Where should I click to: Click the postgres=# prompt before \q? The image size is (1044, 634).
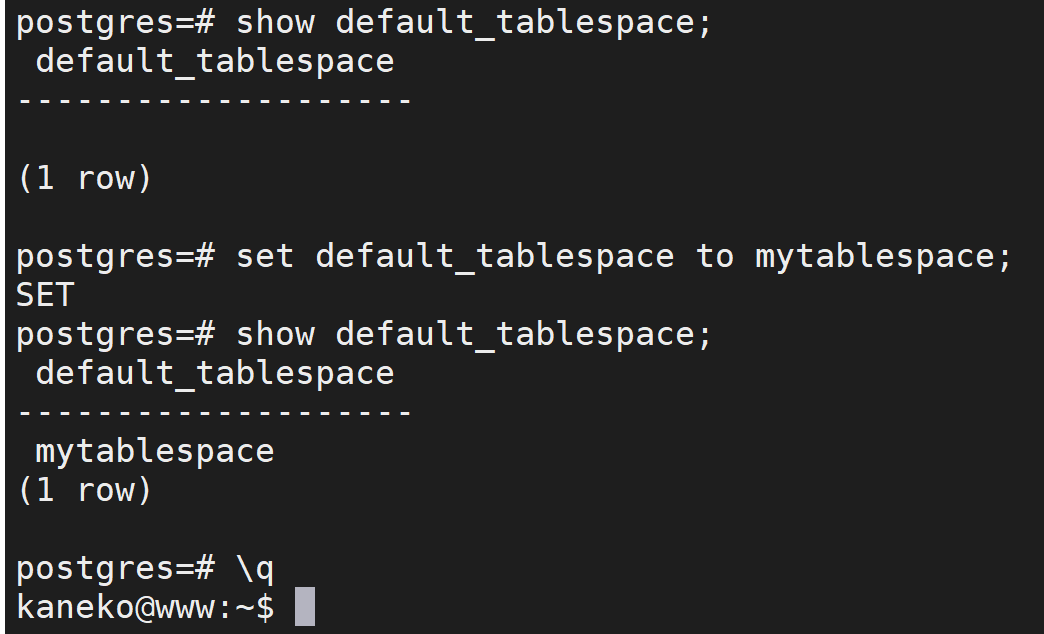tap(115, 569)
